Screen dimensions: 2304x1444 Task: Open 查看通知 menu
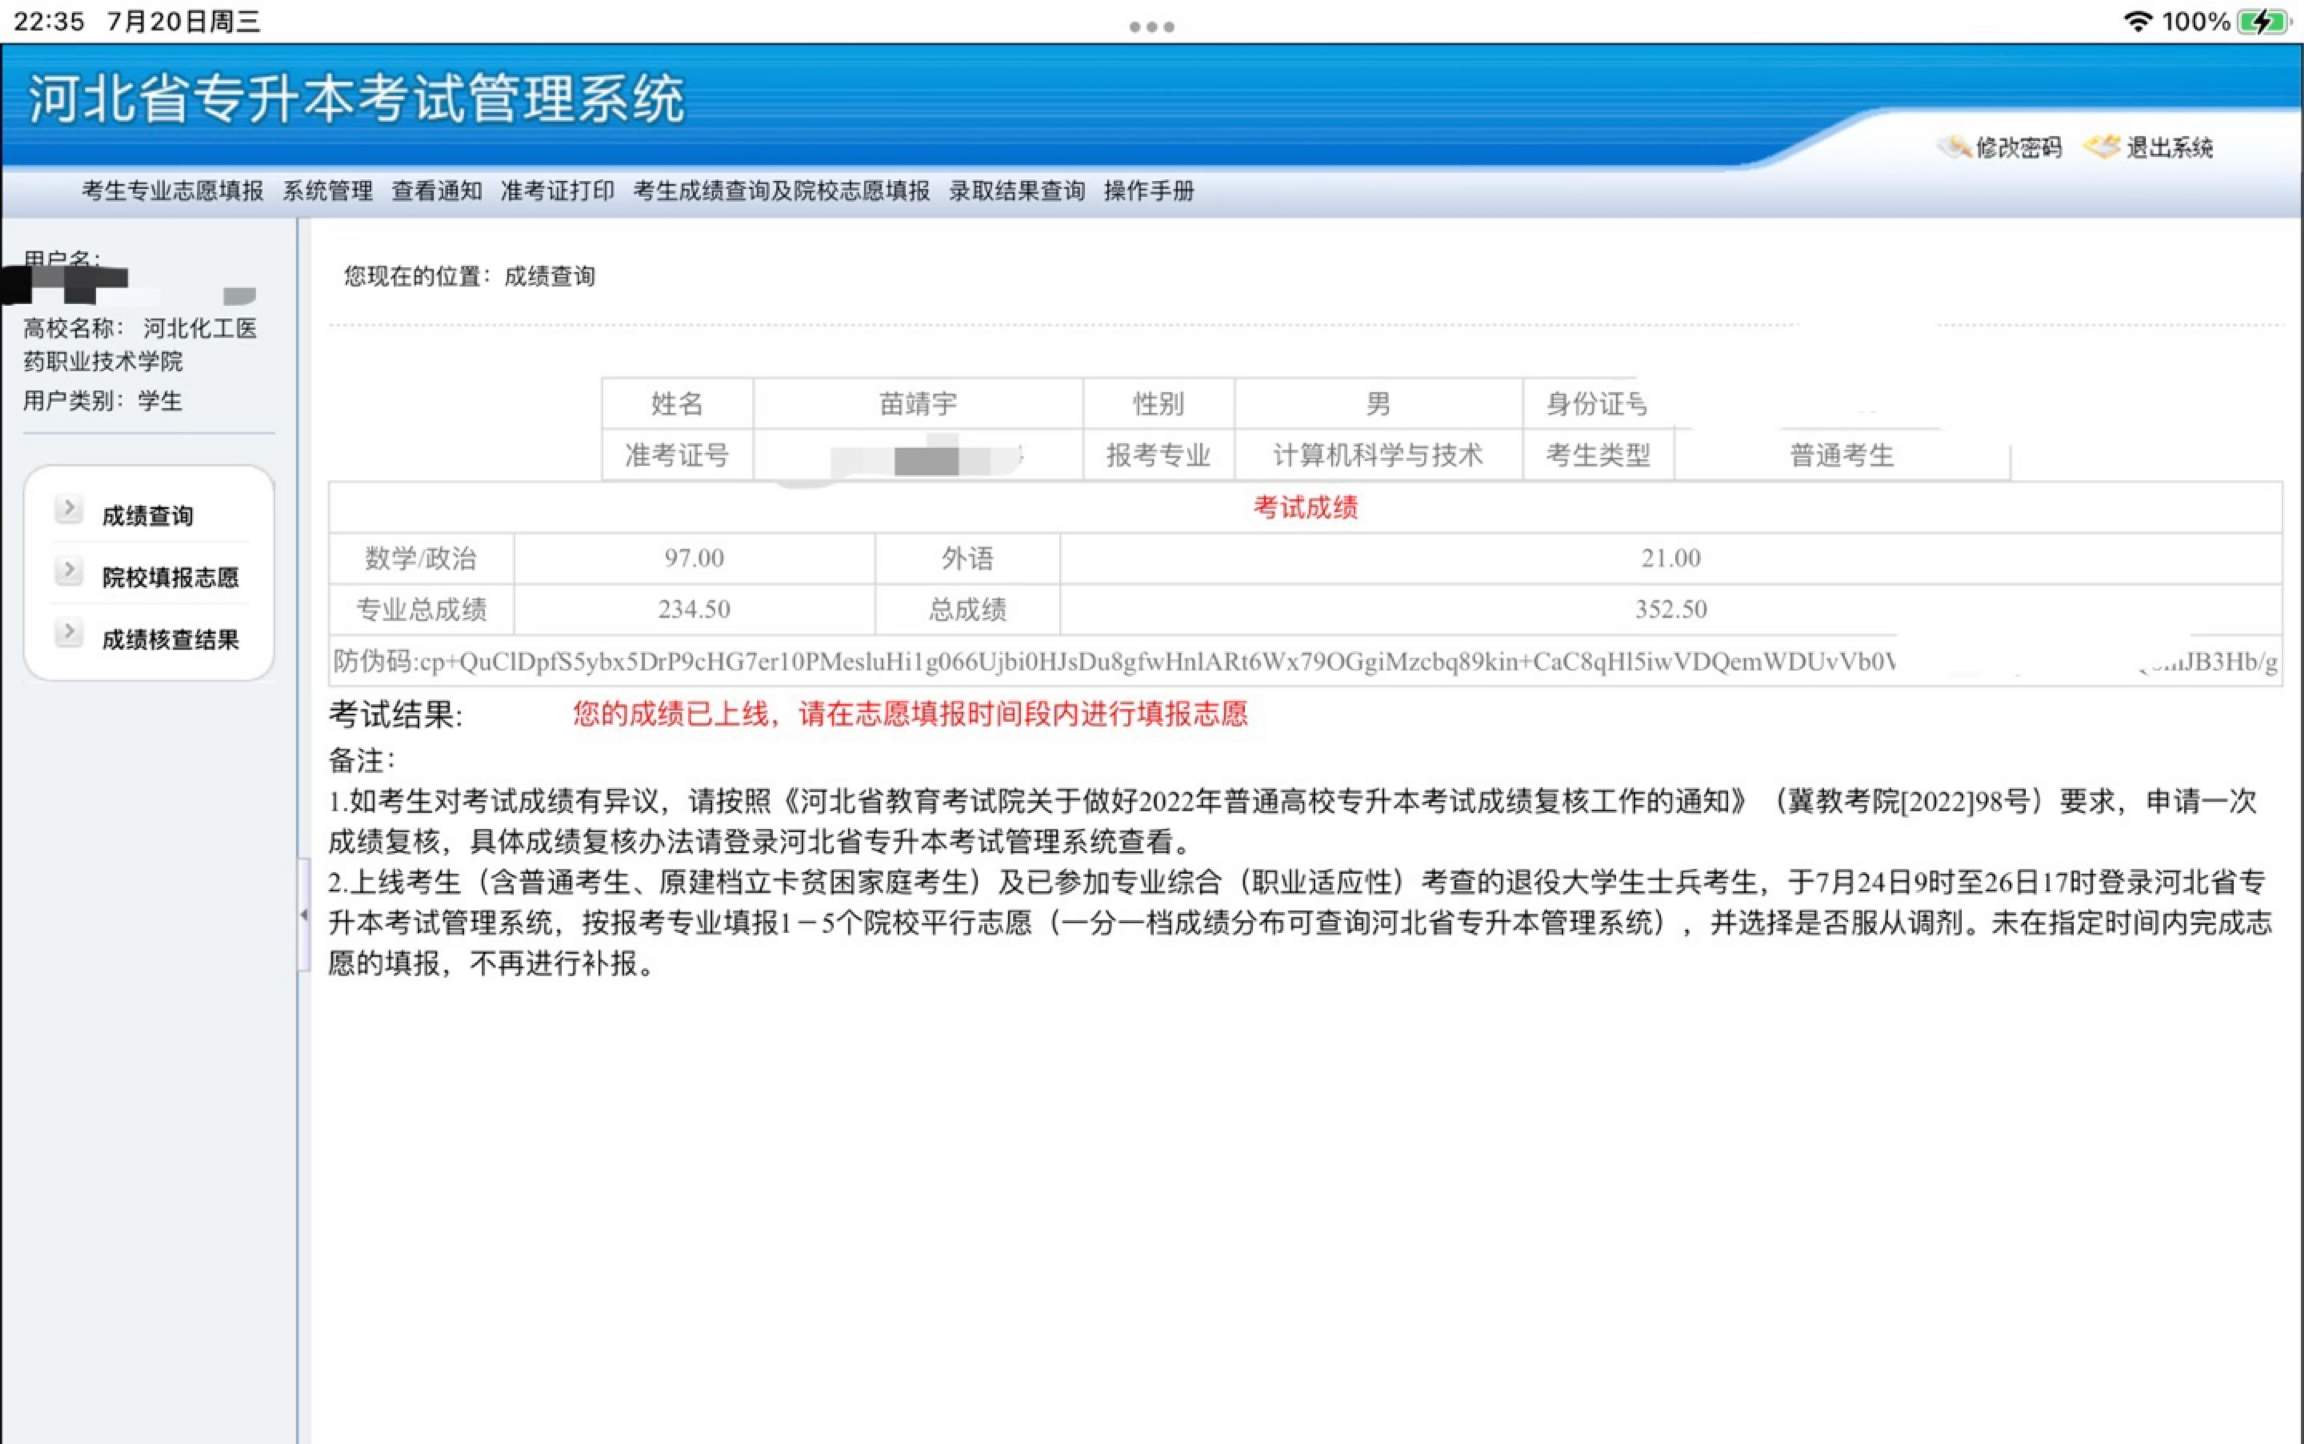click(436, 191)
